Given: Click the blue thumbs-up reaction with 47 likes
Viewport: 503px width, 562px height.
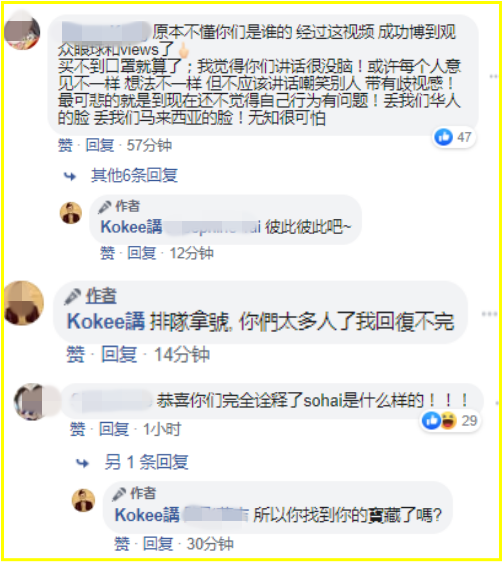Looking at the screenshot, I should pyautogui.click(x=443, y=137).
